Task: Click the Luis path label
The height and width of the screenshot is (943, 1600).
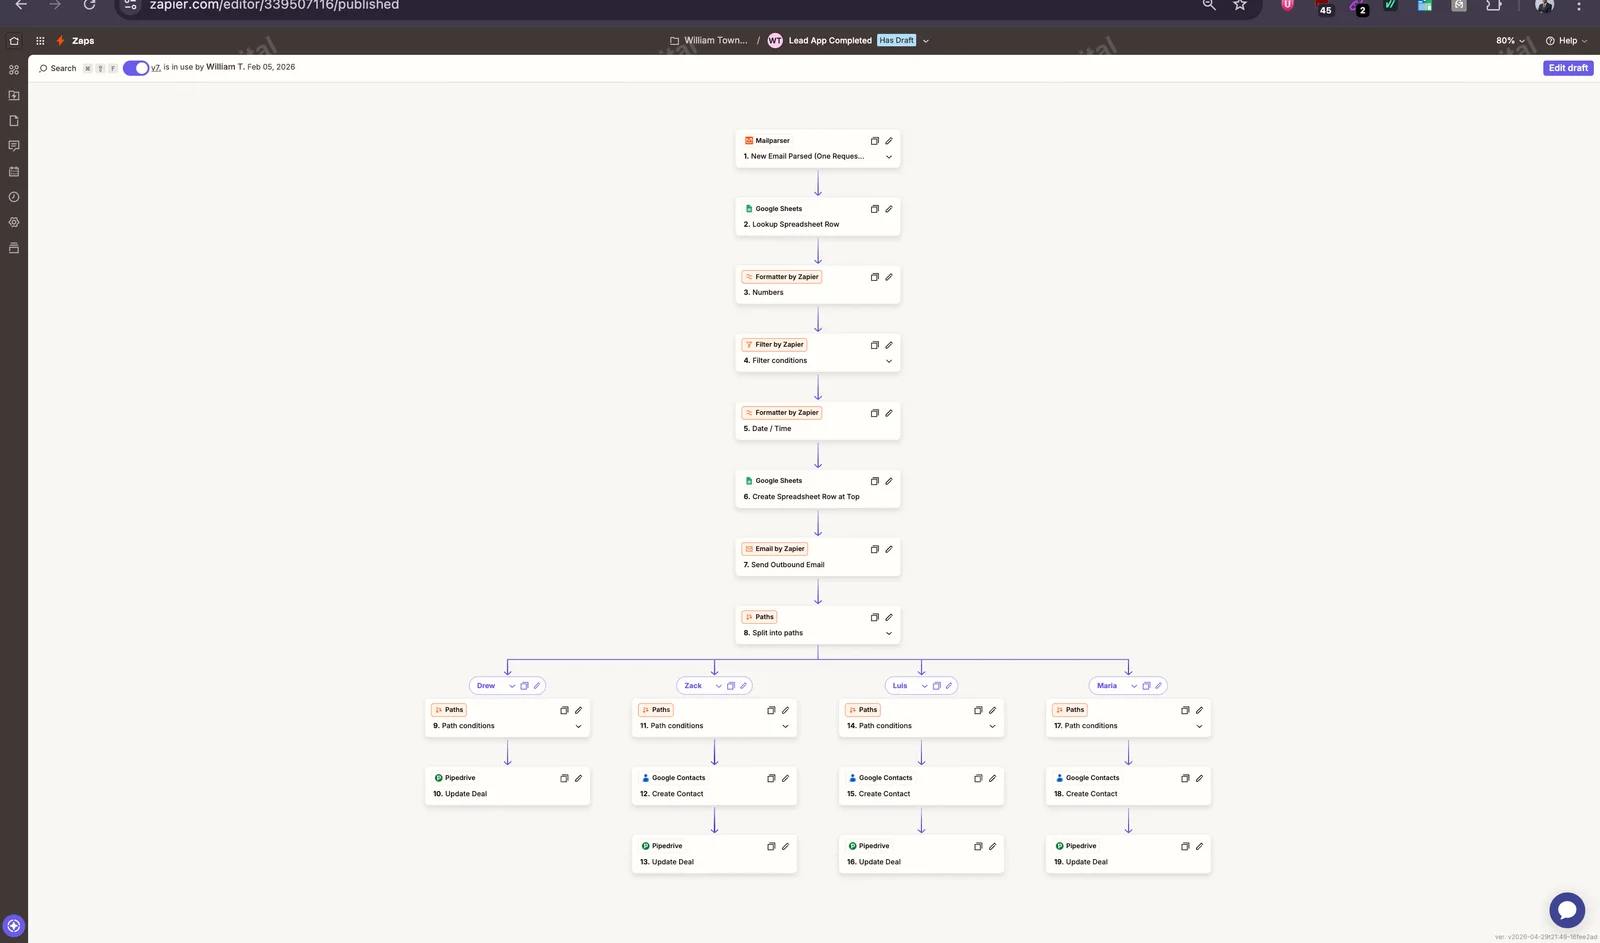Action: pyautogui.click(x=900, y=686)
